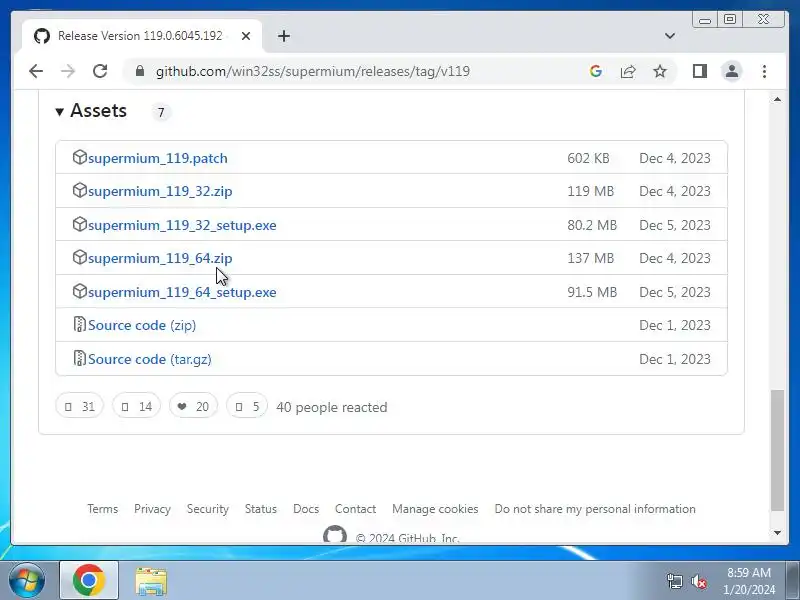
Task: Share this page using the share icon
Action: [x=628, y=71]
